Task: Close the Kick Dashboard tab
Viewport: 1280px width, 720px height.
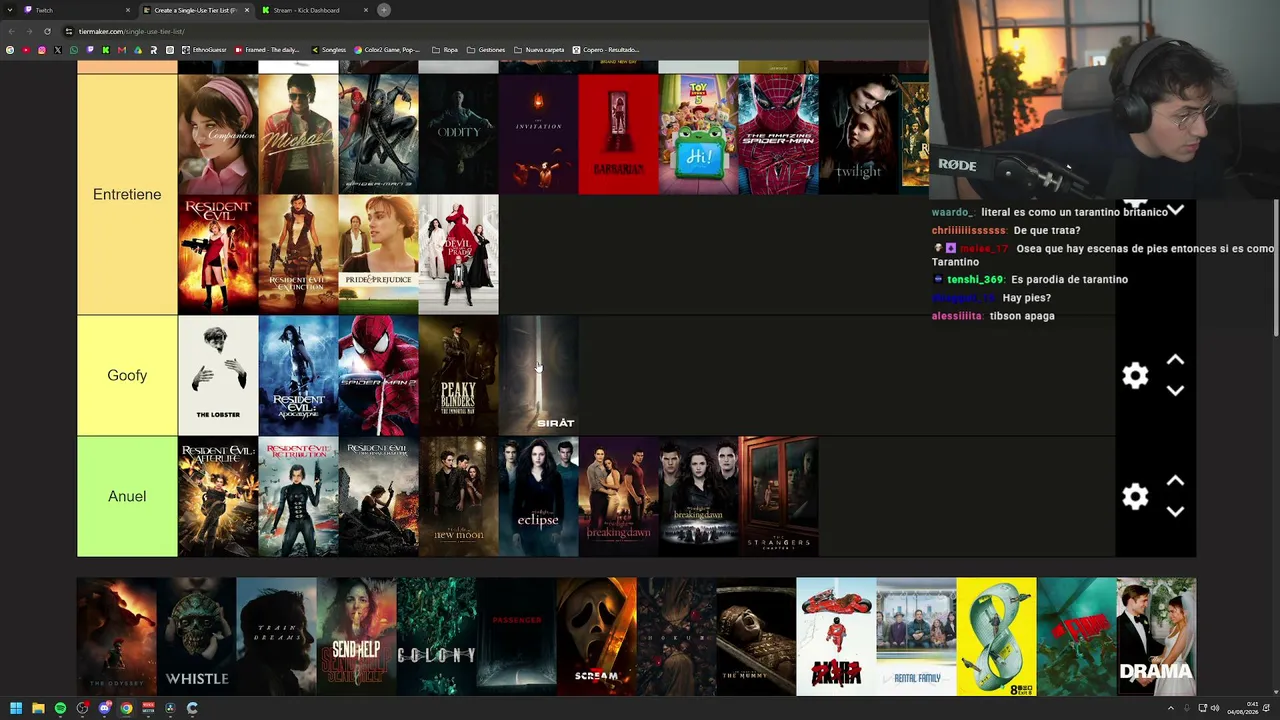Action: click(x=366, y=10)
